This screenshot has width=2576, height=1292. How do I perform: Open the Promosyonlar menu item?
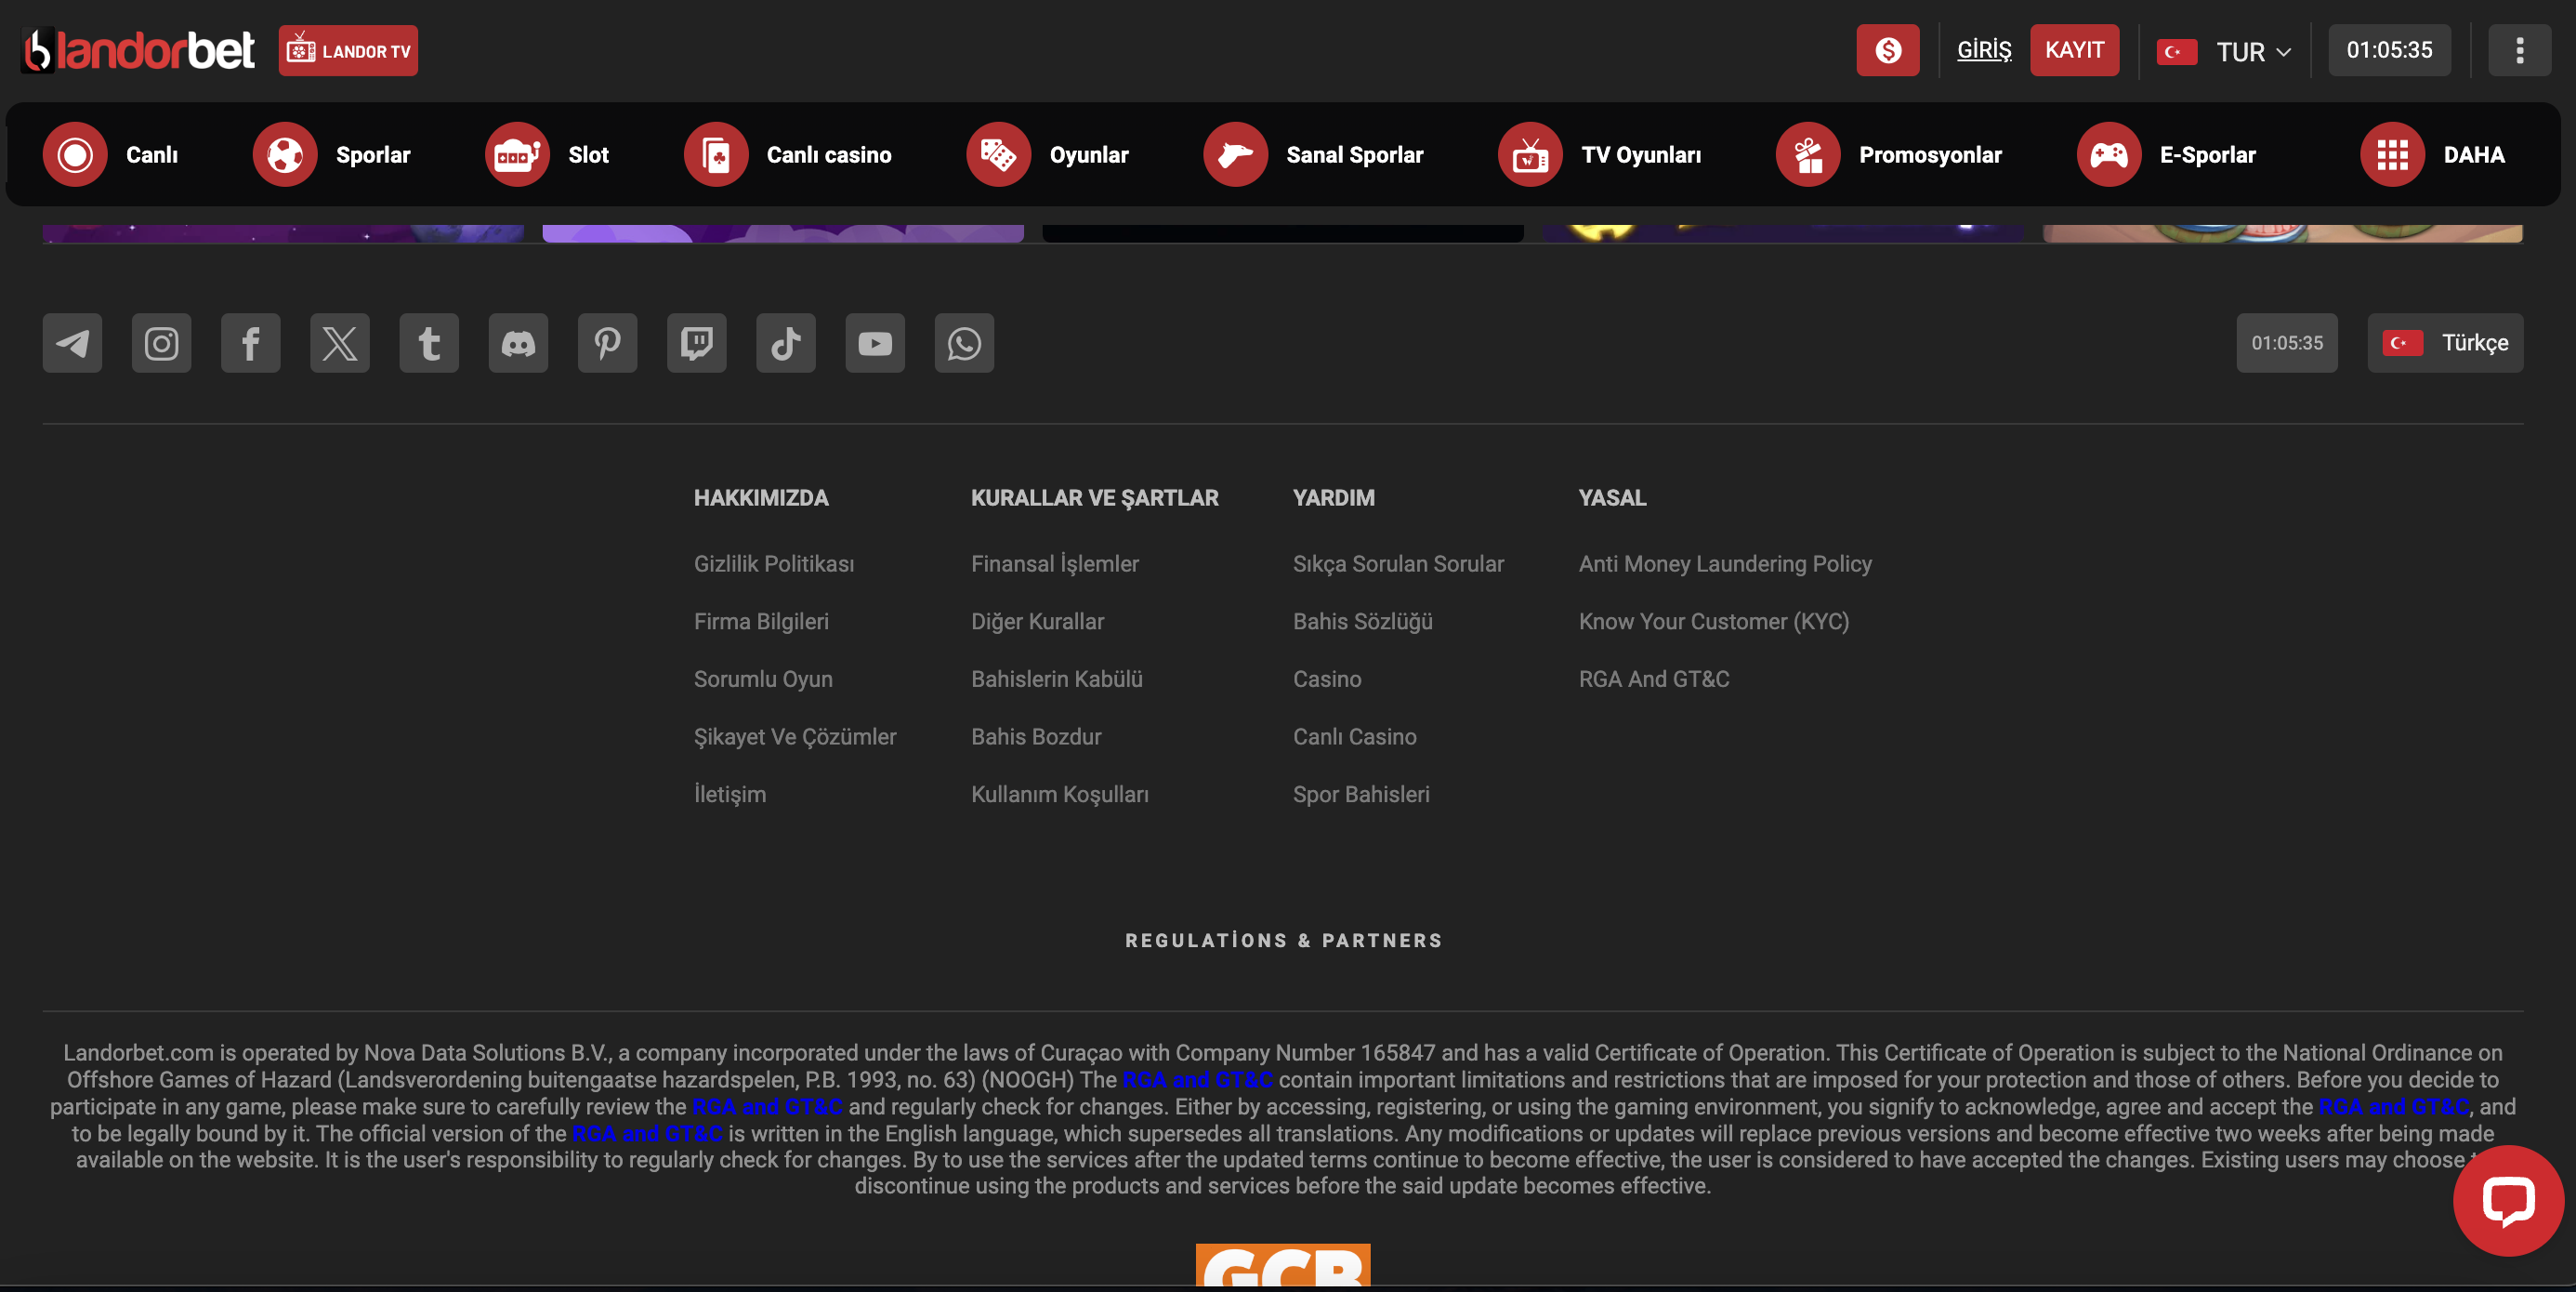1889,155
